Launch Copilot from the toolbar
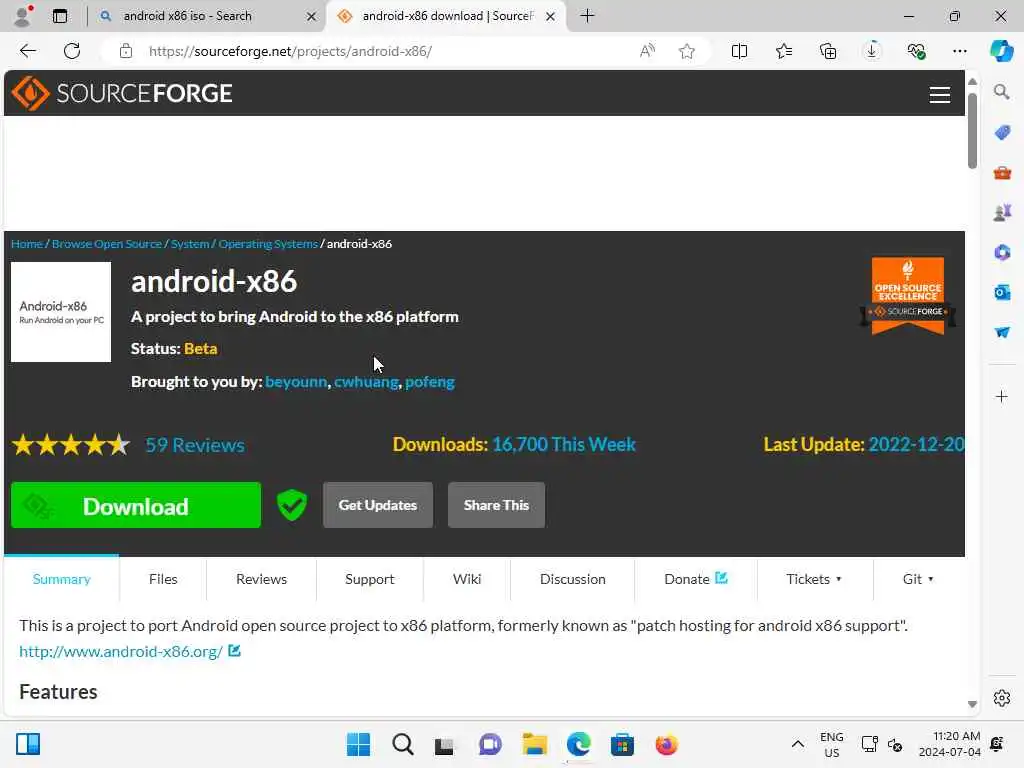The image size is (1024, 768). click(x=1001, y=51)
